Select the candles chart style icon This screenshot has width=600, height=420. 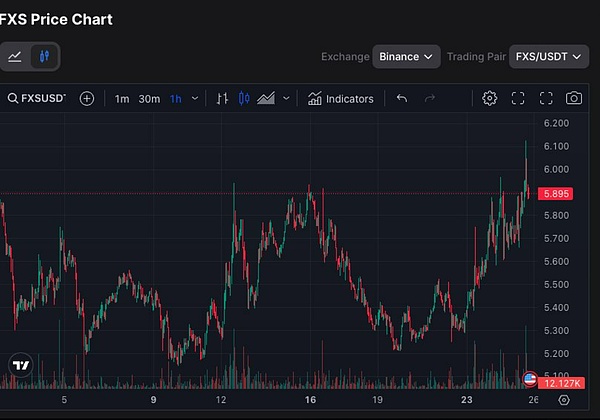244,98
